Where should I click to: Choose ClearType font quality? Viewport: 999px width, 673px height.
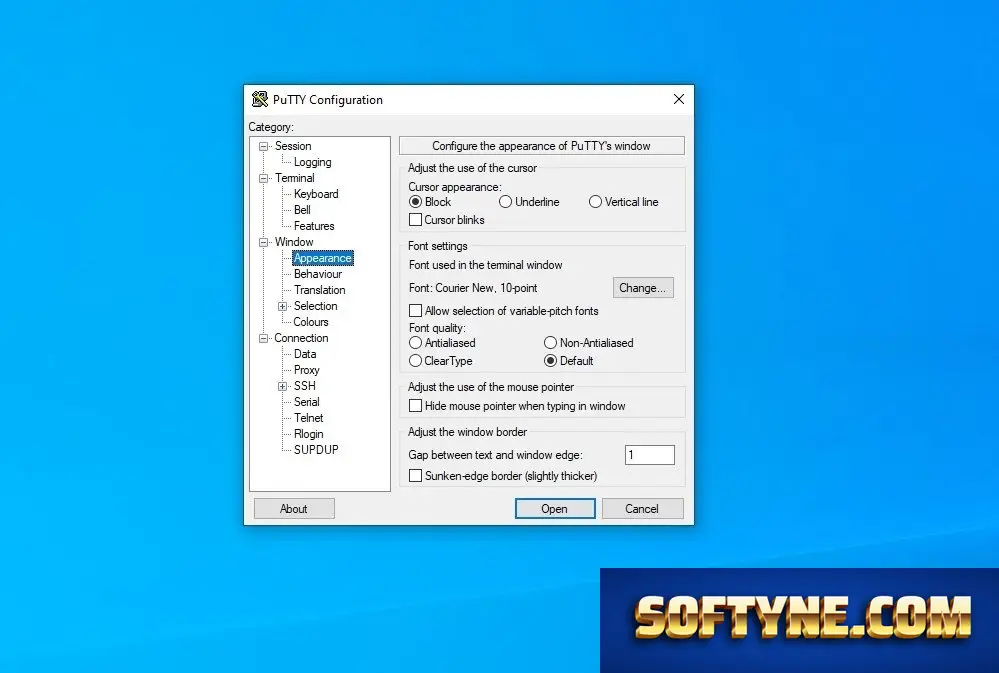415,361
